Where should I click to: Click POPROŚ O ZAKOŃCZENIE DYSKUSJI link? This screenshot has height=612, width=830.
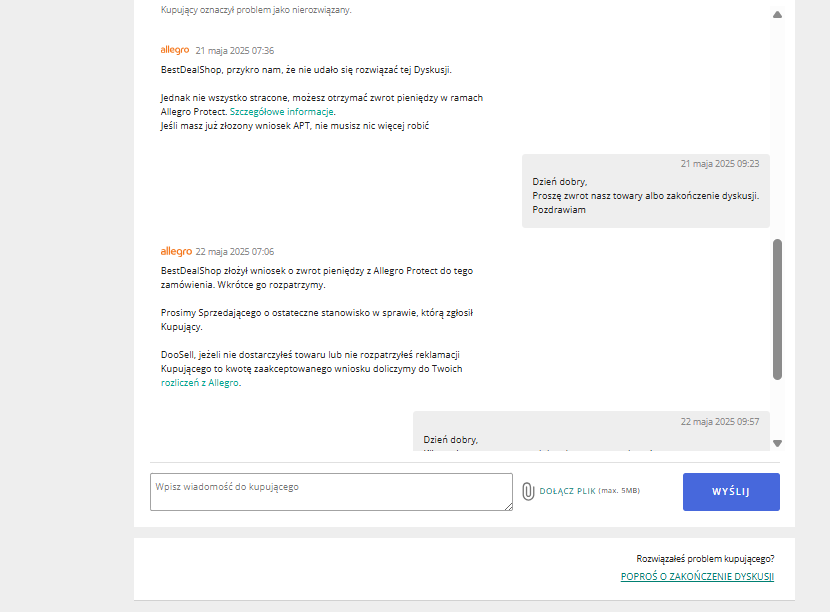point(697,577)
